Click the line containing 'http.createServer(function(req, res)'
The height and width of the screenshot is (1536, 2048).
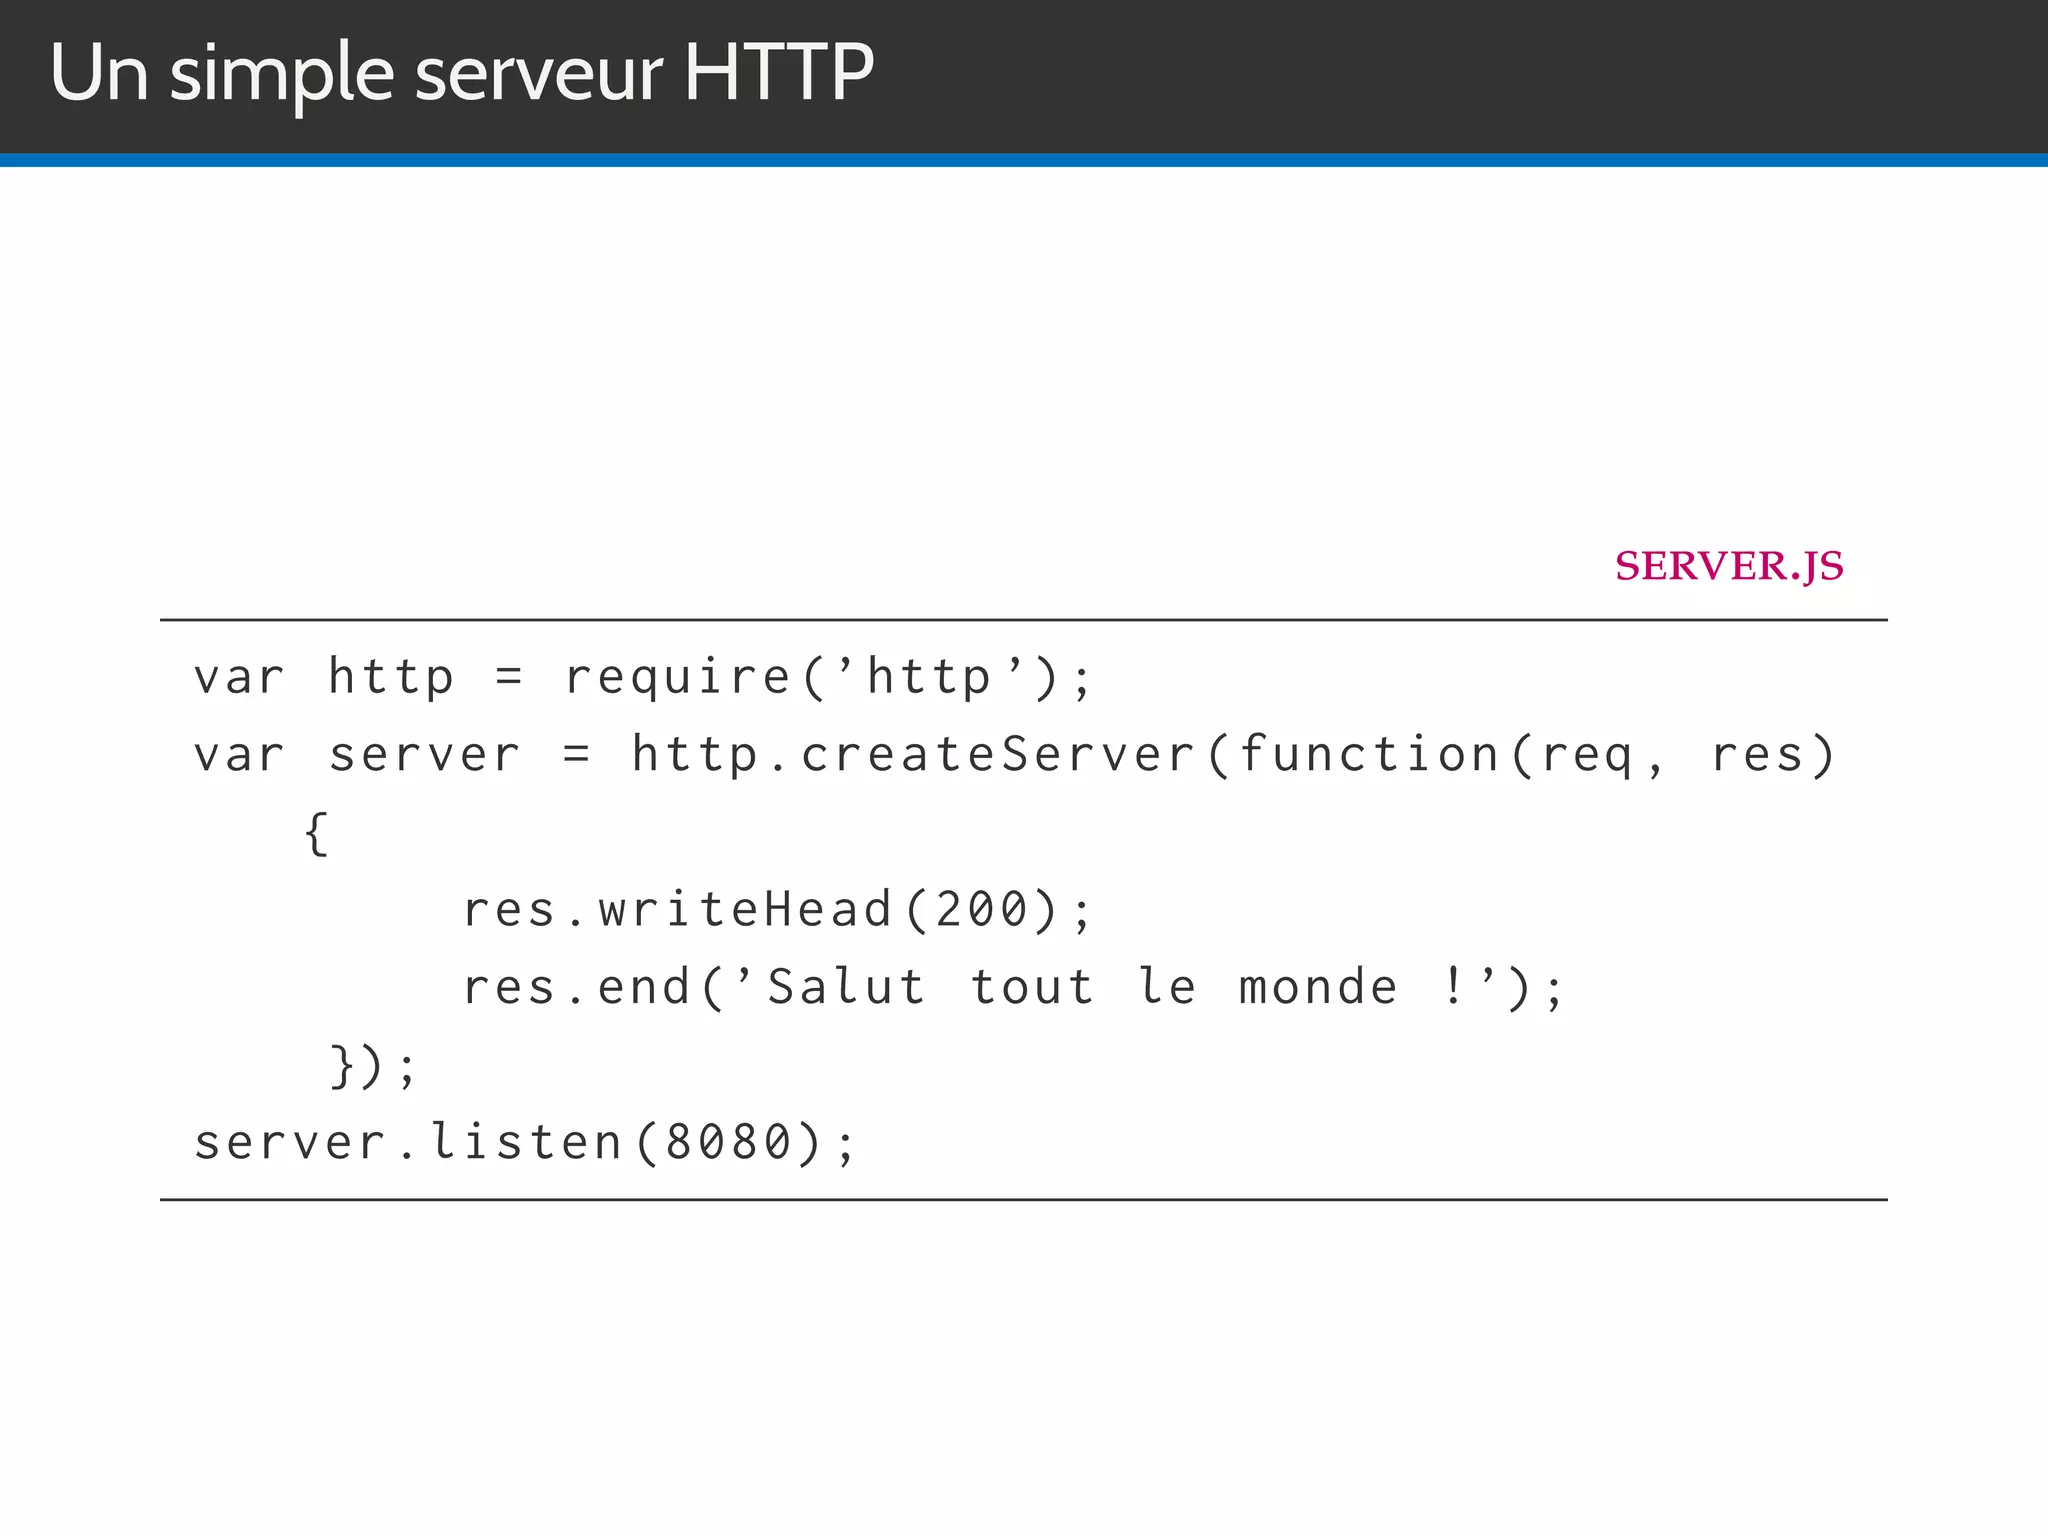click(1015, 755)
